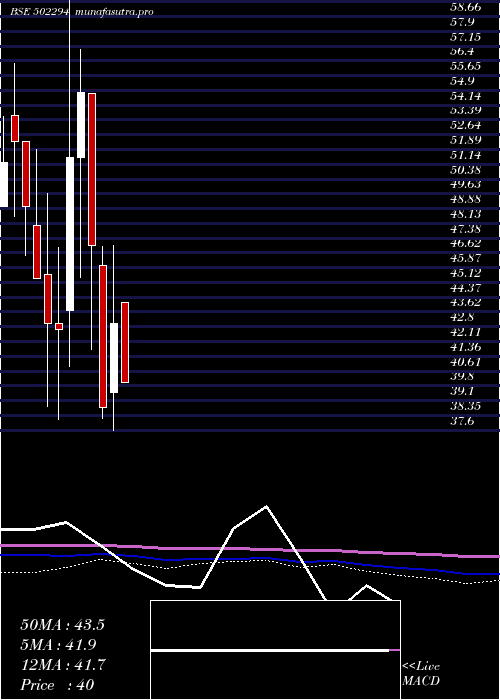Viewport: 500px width, 700px height.
Task: Pick the 39.8 axis value
Action: [x=462, y=376]
